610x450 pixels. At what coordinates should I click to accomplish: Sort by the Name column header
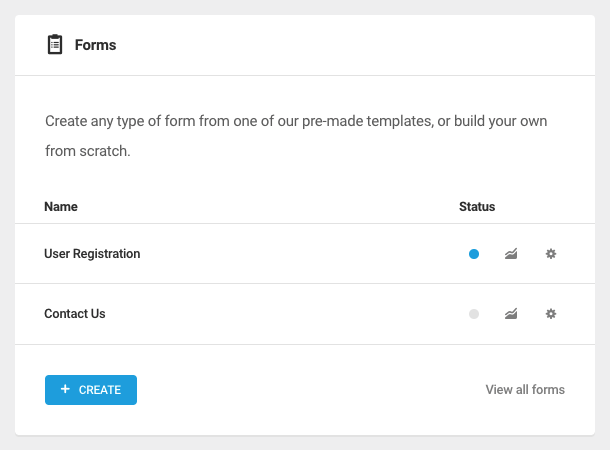[x=61, y=207]
